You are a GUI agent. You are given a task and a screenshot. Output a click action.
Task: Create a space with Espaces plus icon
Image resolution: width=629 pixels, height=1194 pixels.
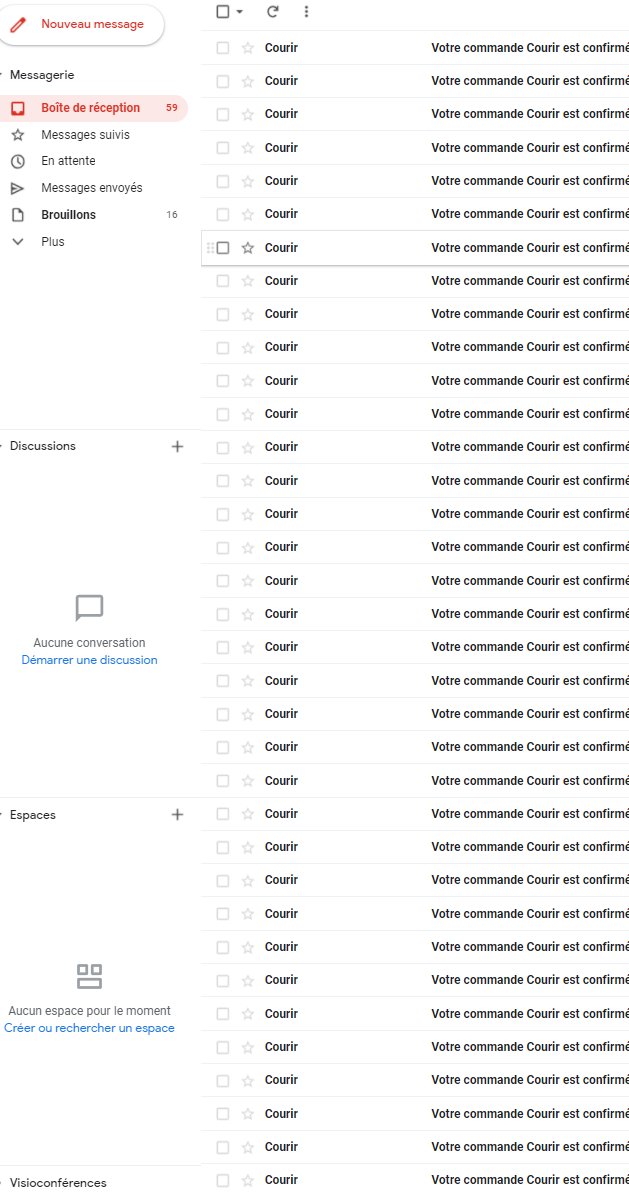[177, 815]
